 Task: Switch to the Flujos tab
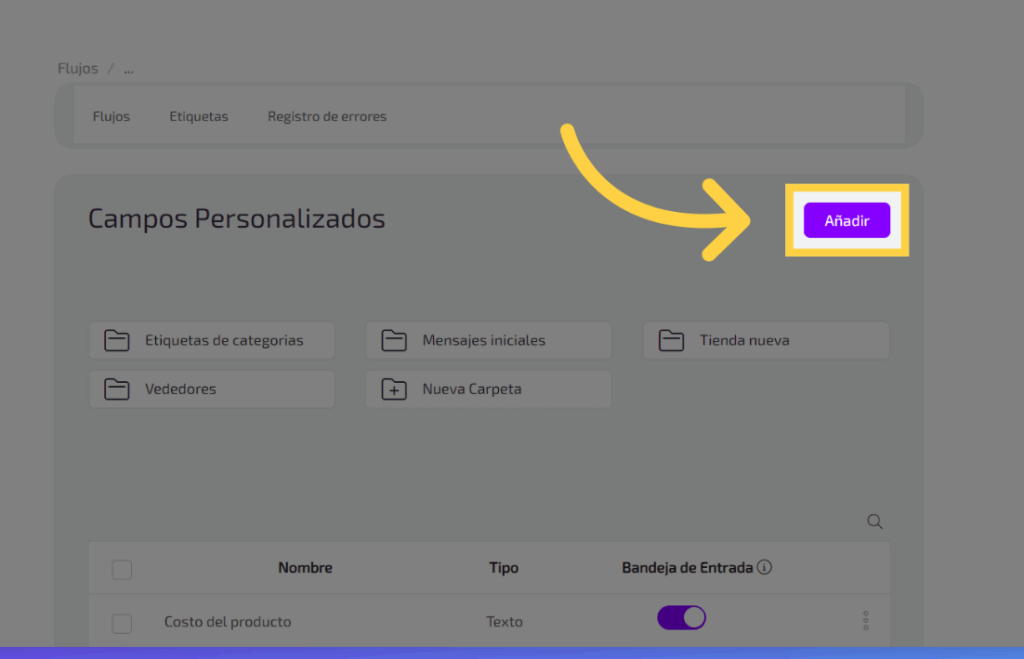111,116
